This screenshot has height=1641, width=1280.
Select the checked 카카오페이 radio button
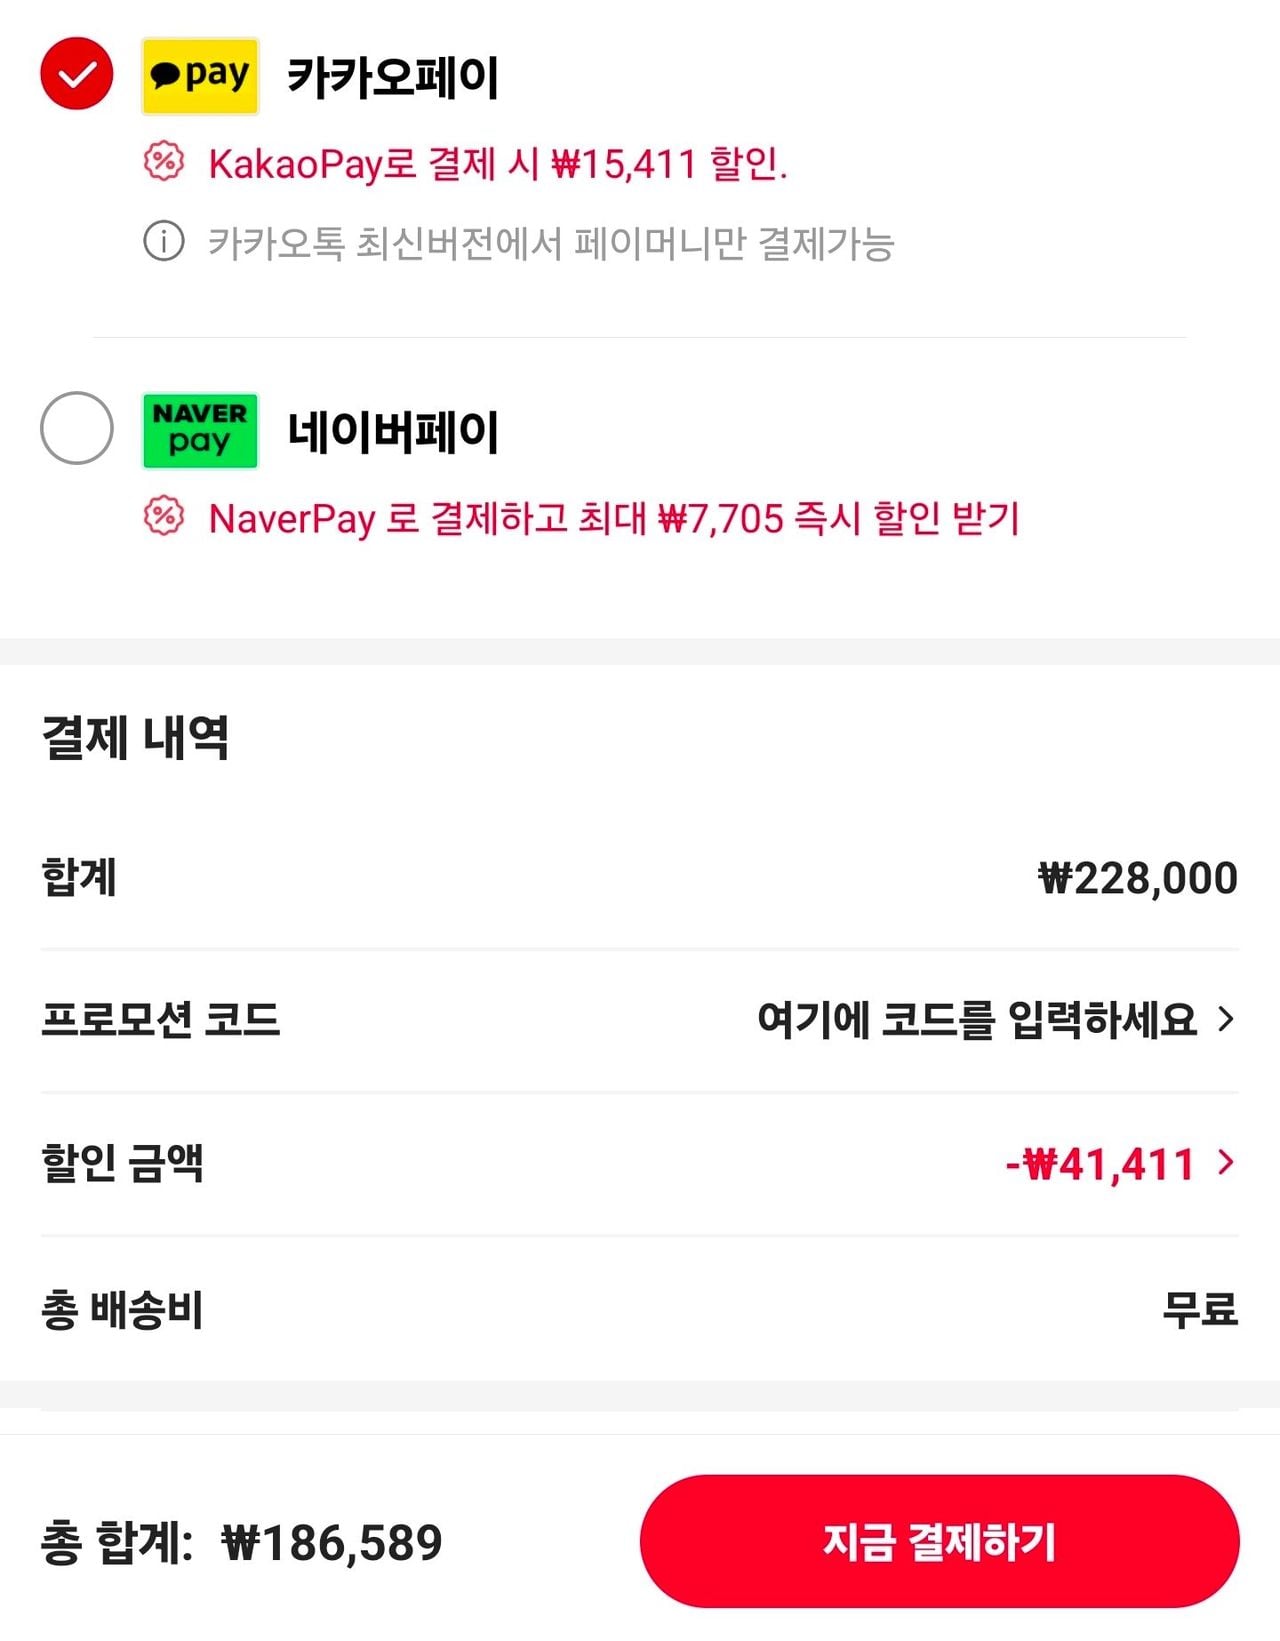pyautogui.click(x=77, y=74)
